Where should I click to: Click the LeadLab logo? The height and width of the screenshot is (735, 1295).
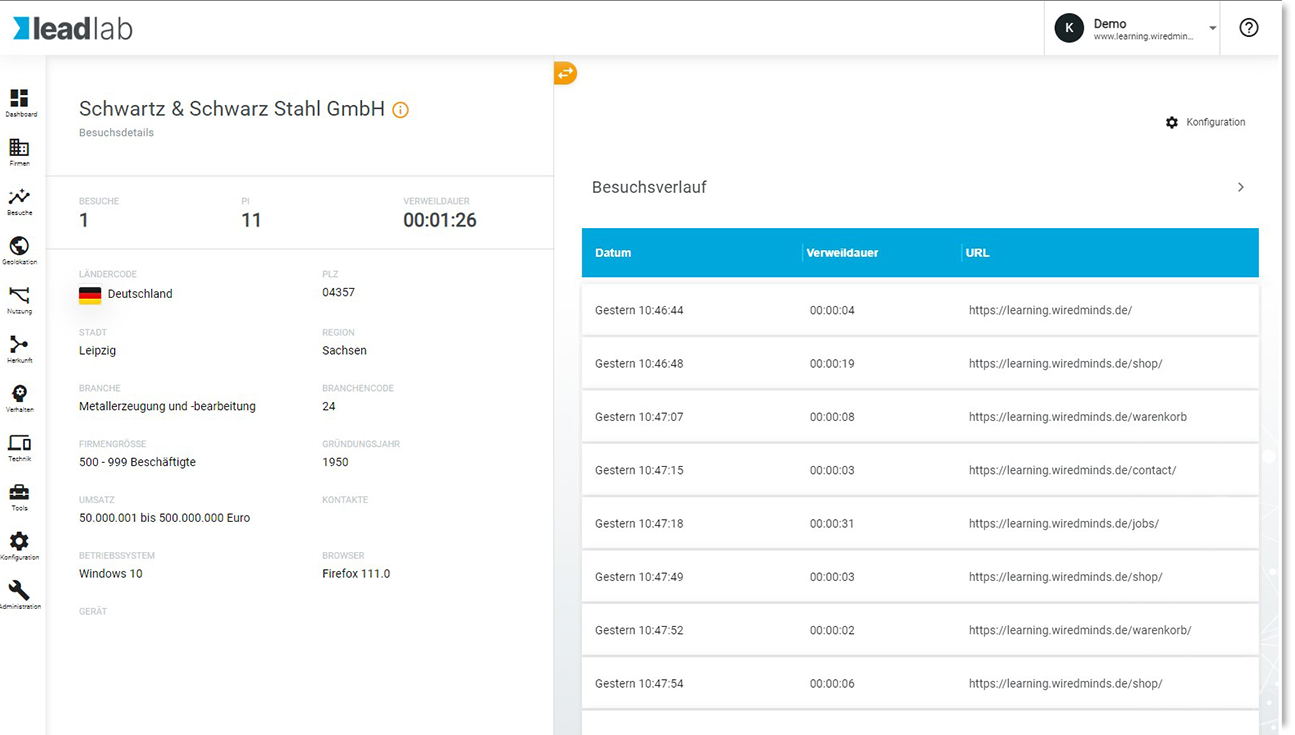coord(72,28)
